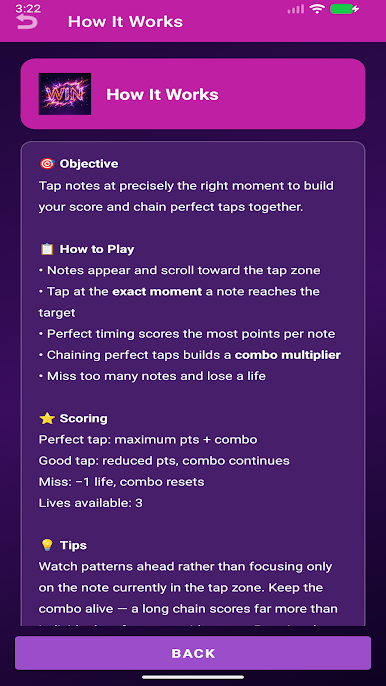Image resolution: width=386 pixels, height=686 pixels.
Task: Tap the target emoji beside Objective
Action: pos(47,164)
